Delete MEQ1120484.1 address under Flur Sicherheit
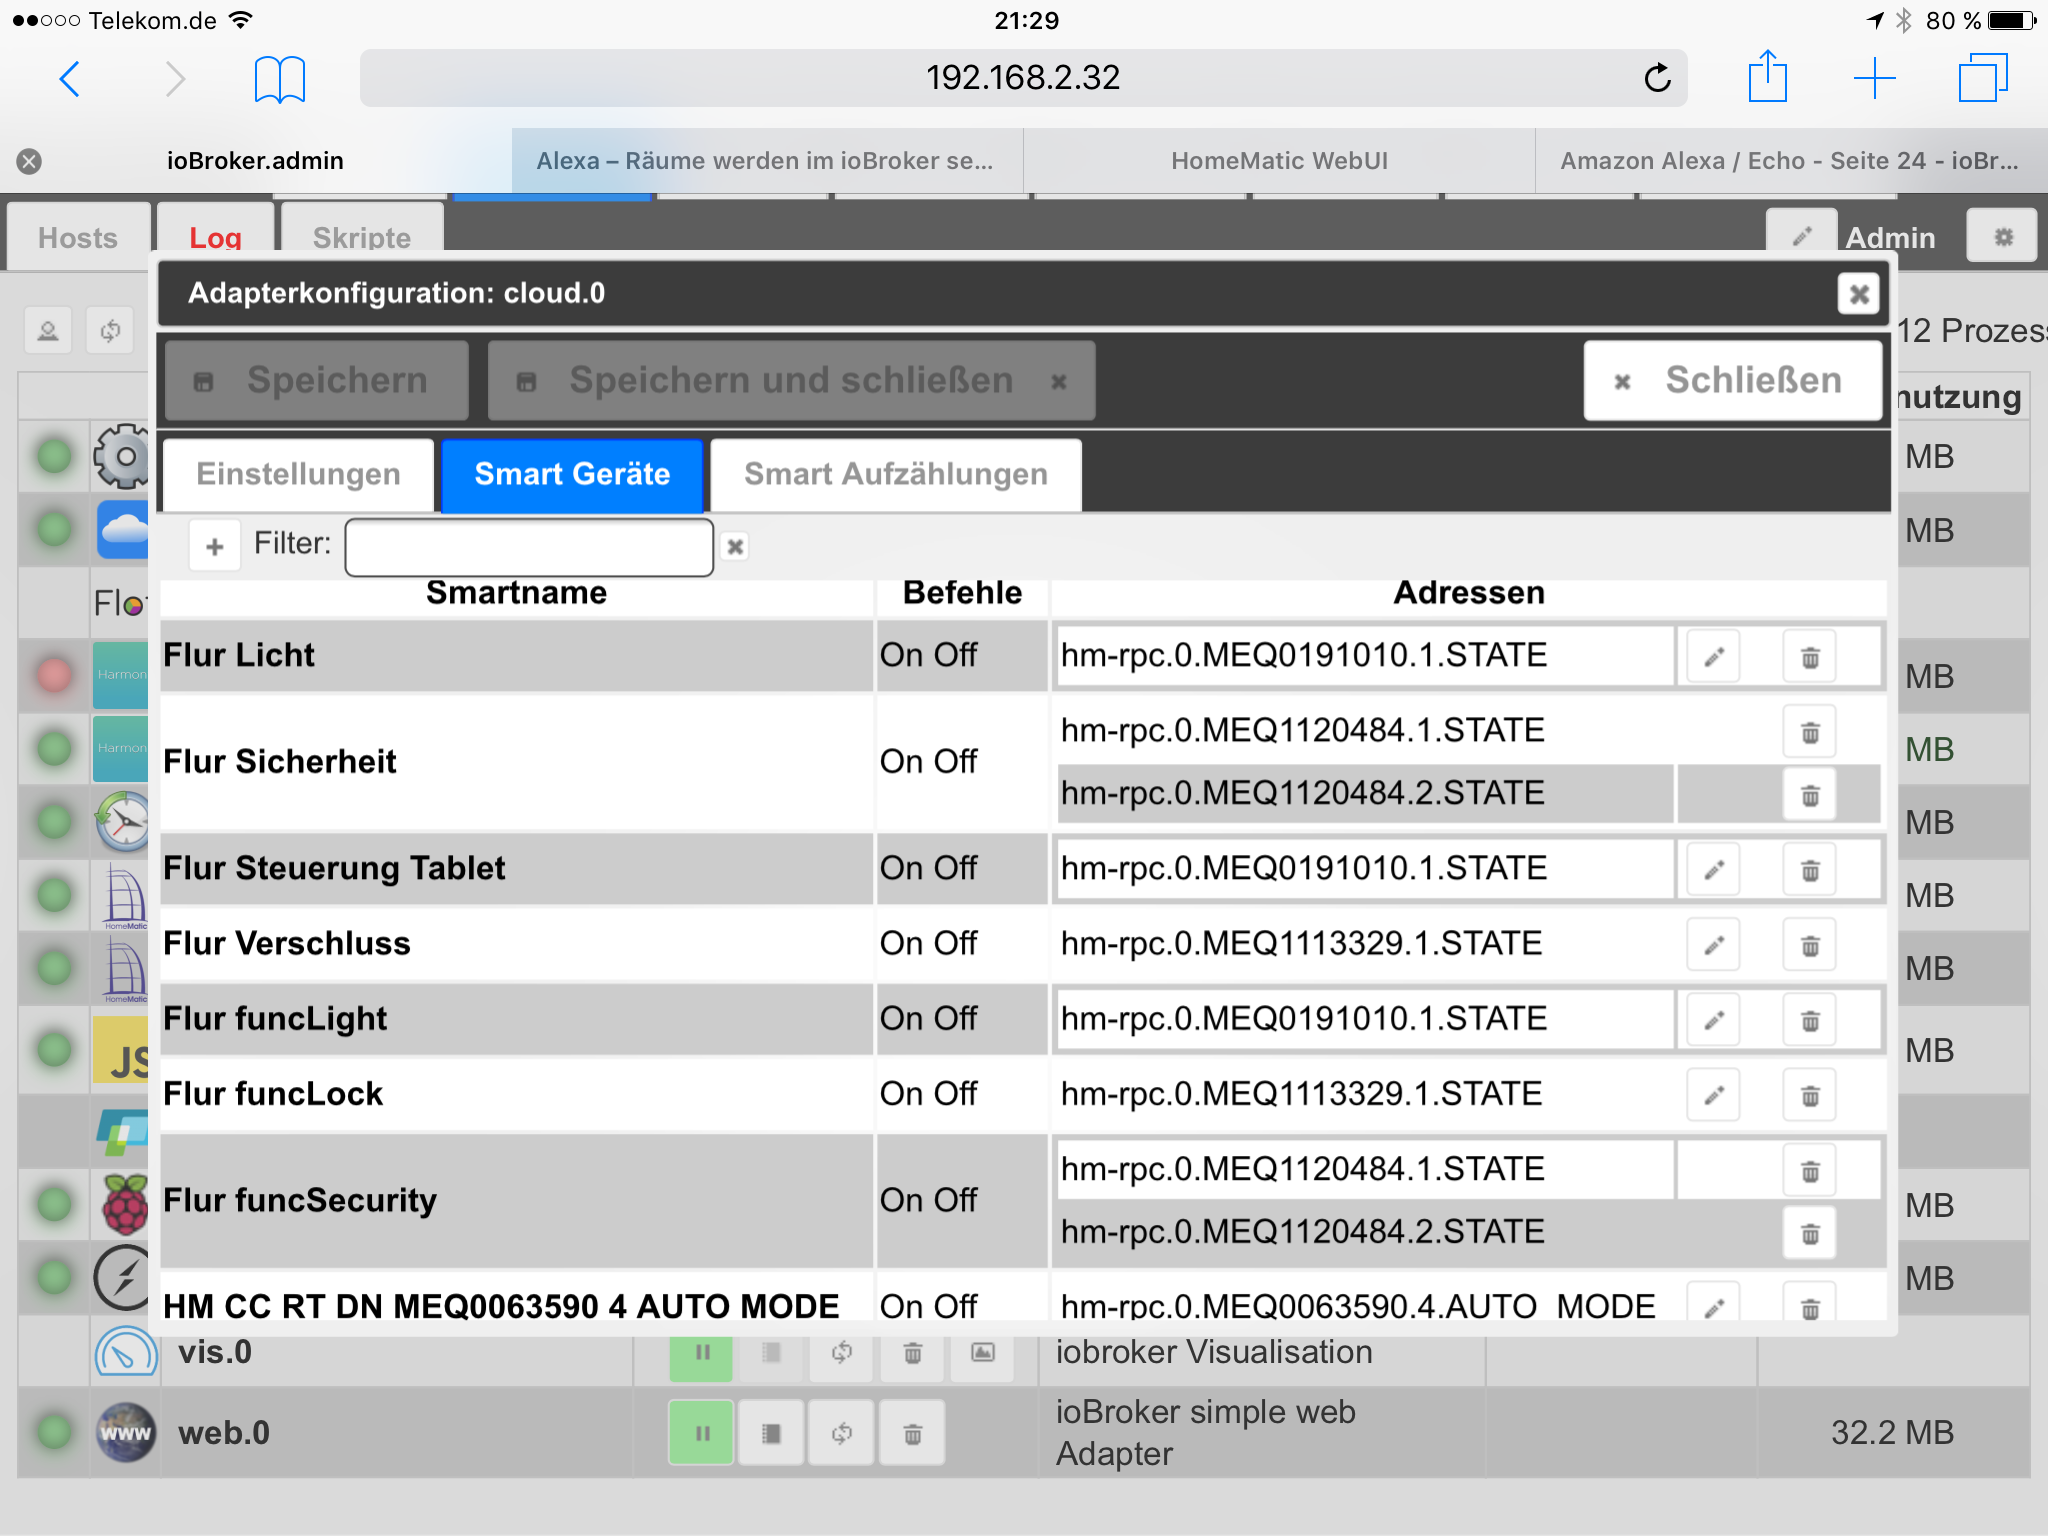2048x1536 pixels. coord(1810,732)
